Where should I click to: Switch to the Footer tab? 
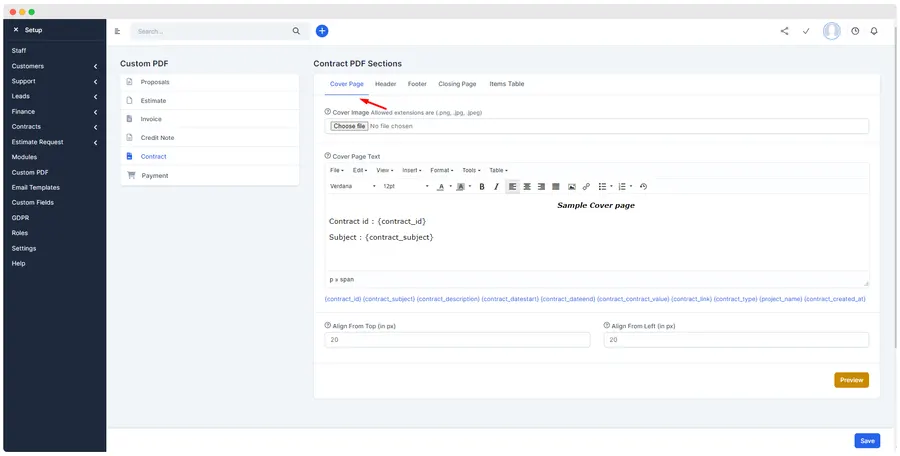pos(417,84)
